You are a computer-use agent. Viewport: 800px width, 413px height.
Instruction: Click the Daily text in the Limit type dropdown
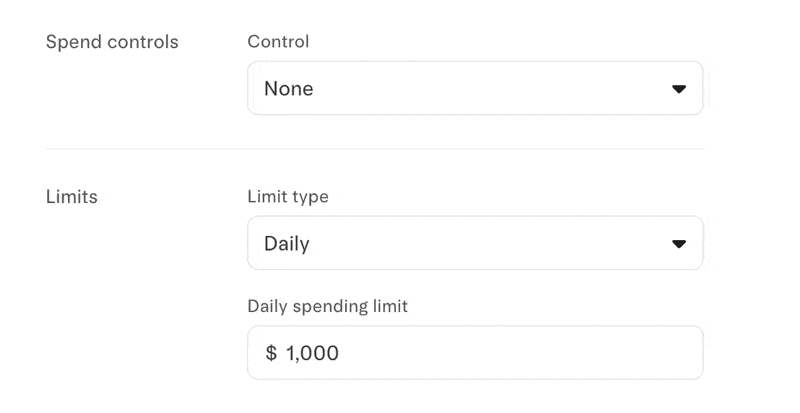(287, 244)
